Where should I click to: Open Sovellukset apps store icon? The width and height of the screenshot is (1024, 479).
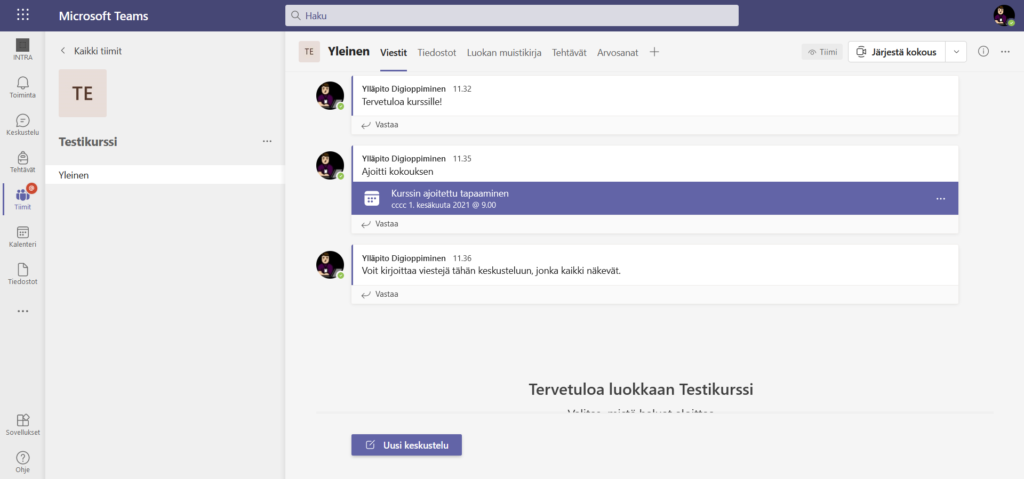23,424
